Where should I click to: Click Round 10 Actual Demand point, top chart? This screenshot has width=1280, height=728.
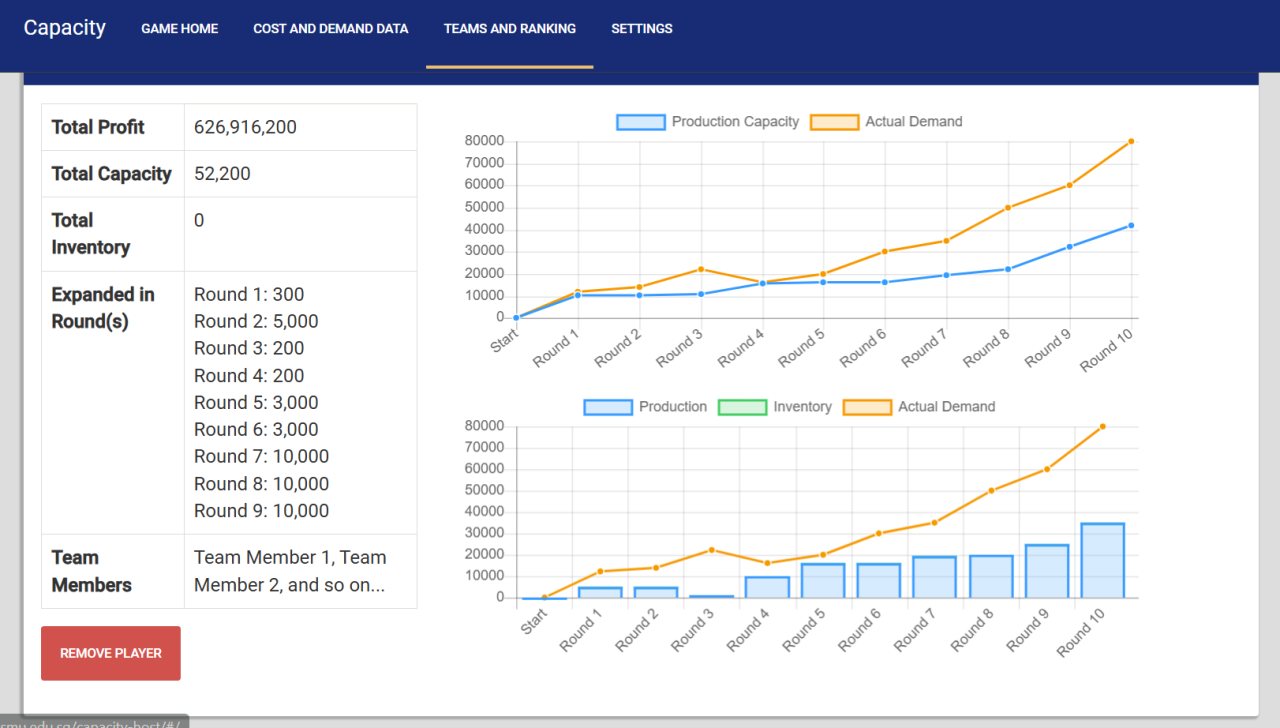coord(1131,141)
